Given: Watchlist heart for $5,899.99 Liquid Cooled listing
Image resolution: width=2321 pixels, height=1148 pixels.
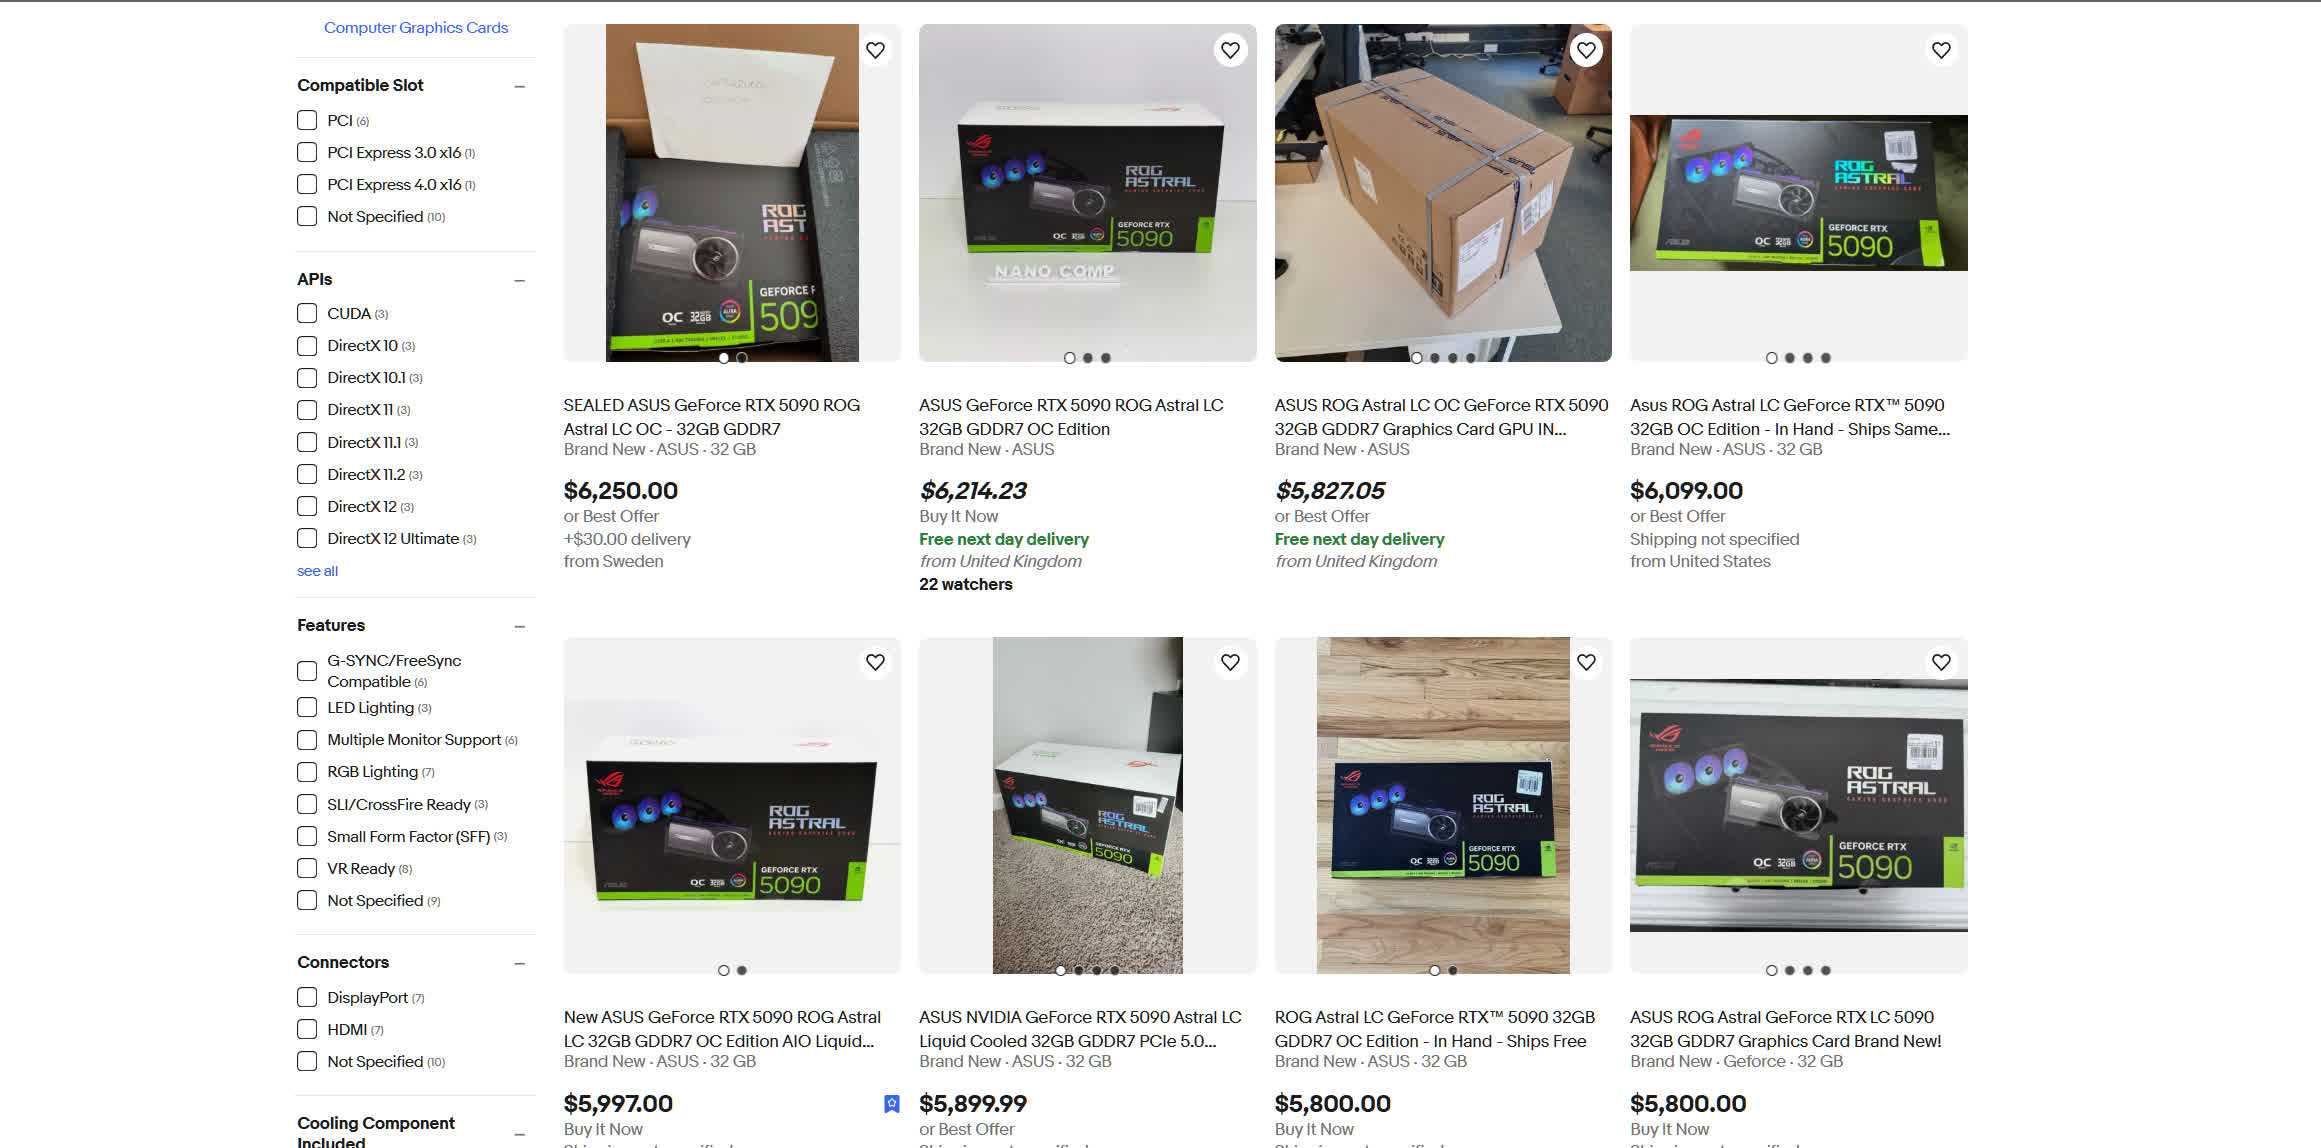Looking at the screenshot, I should coord(1230,662).
